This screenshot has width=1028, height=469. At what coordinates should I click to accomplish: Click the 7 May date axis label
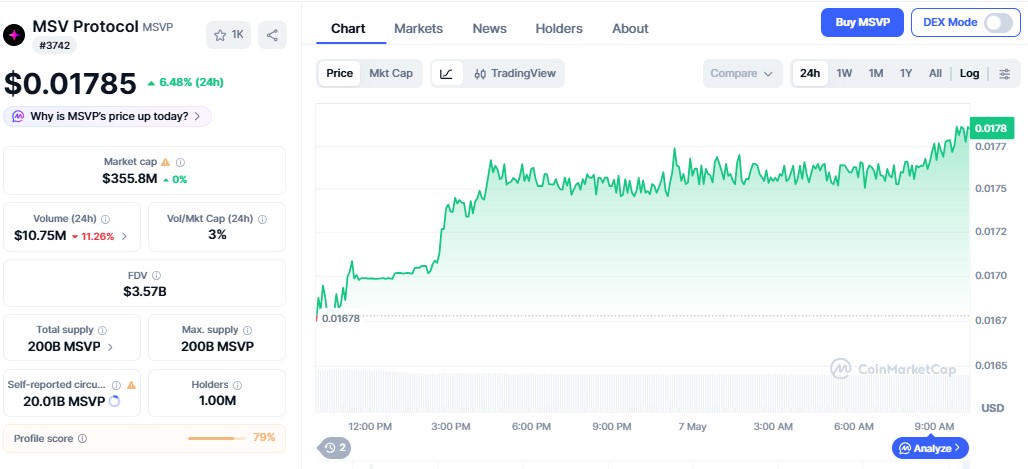pos(692,426)
